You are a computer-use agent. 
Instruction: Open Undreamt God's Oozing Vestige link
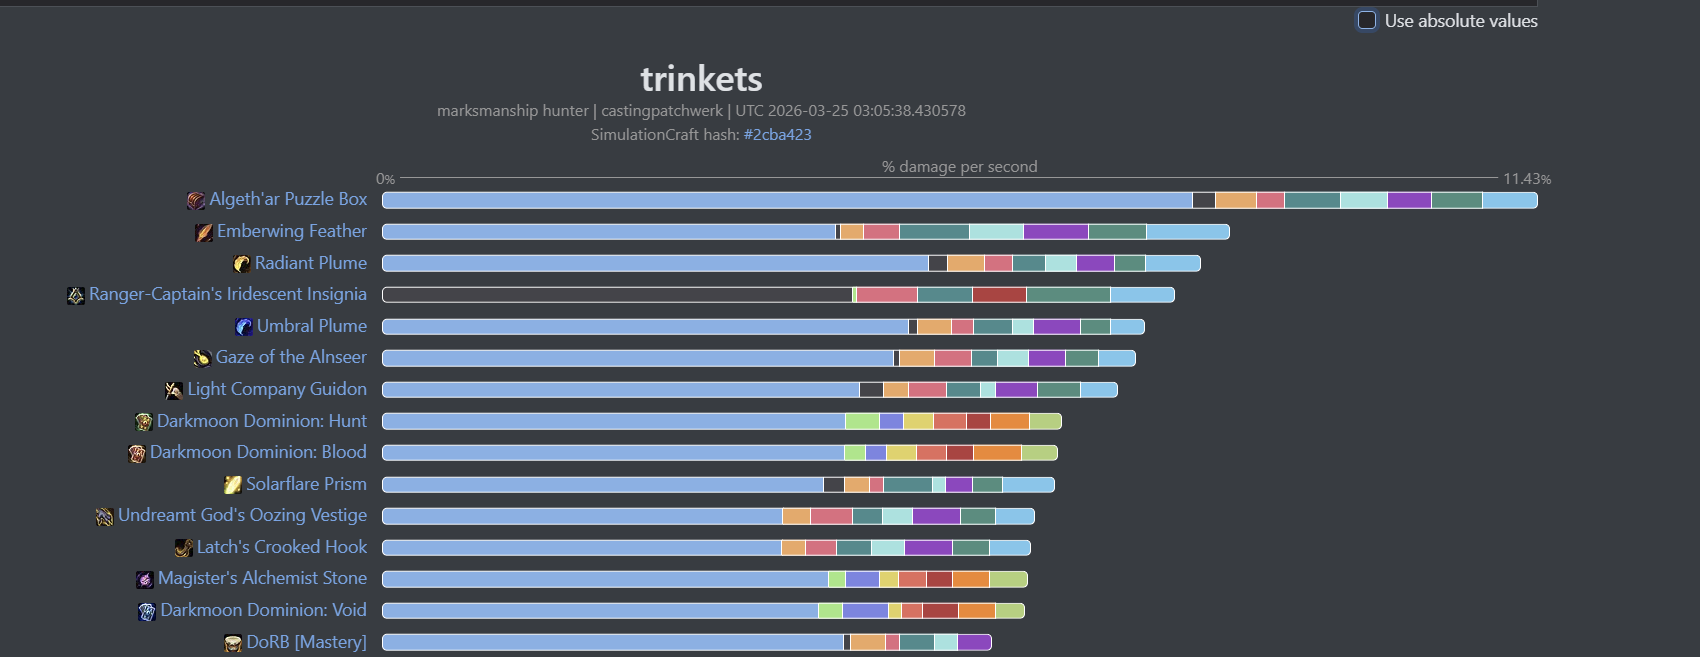pos(243,515)
